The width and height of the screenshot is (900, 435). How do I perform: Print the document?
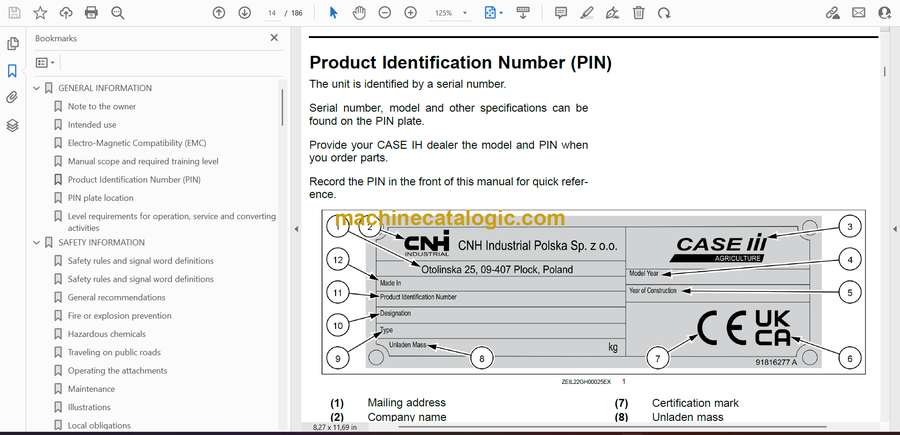pos(91,13)
